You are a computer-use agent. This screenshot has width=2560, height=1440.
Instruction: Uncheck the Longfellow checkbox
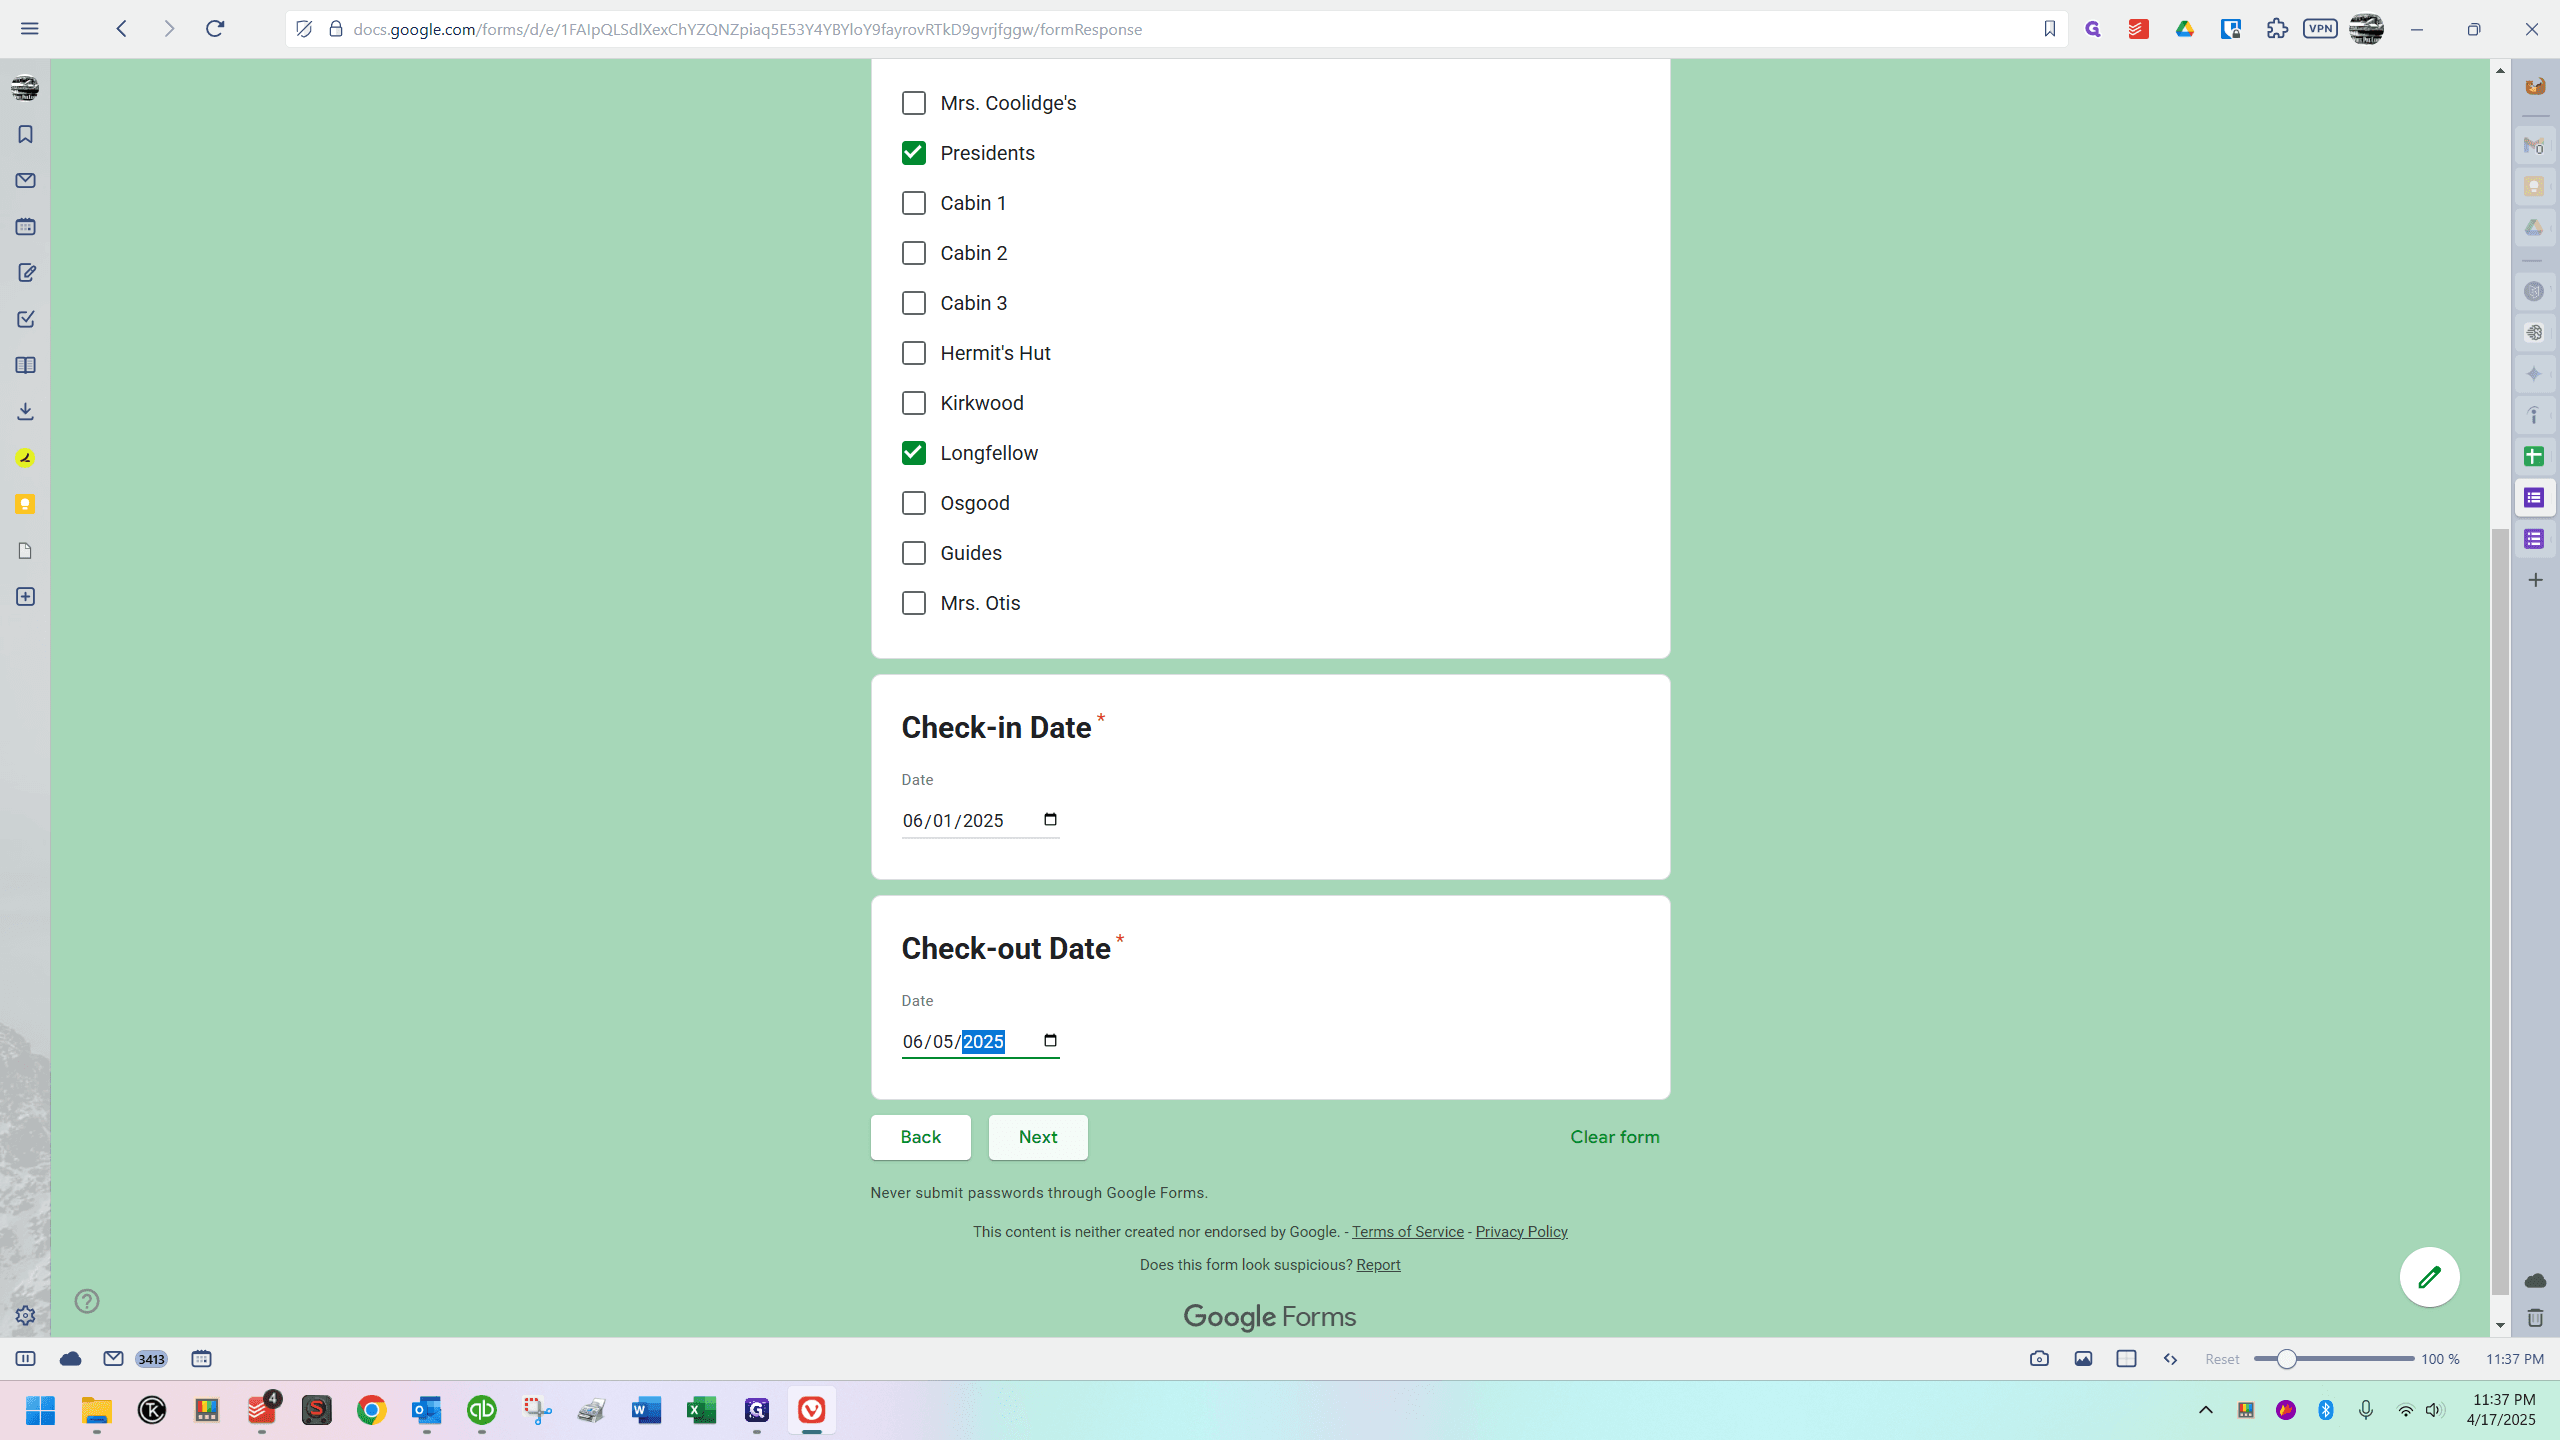pyautogui.click(x=913, y=453)
